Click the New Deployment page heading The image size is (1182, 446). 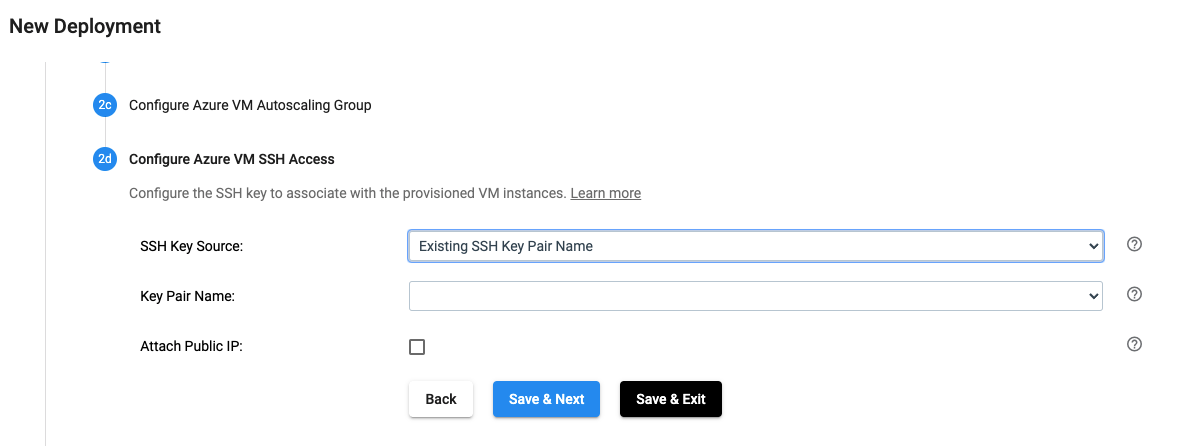[x=85, y=26]
